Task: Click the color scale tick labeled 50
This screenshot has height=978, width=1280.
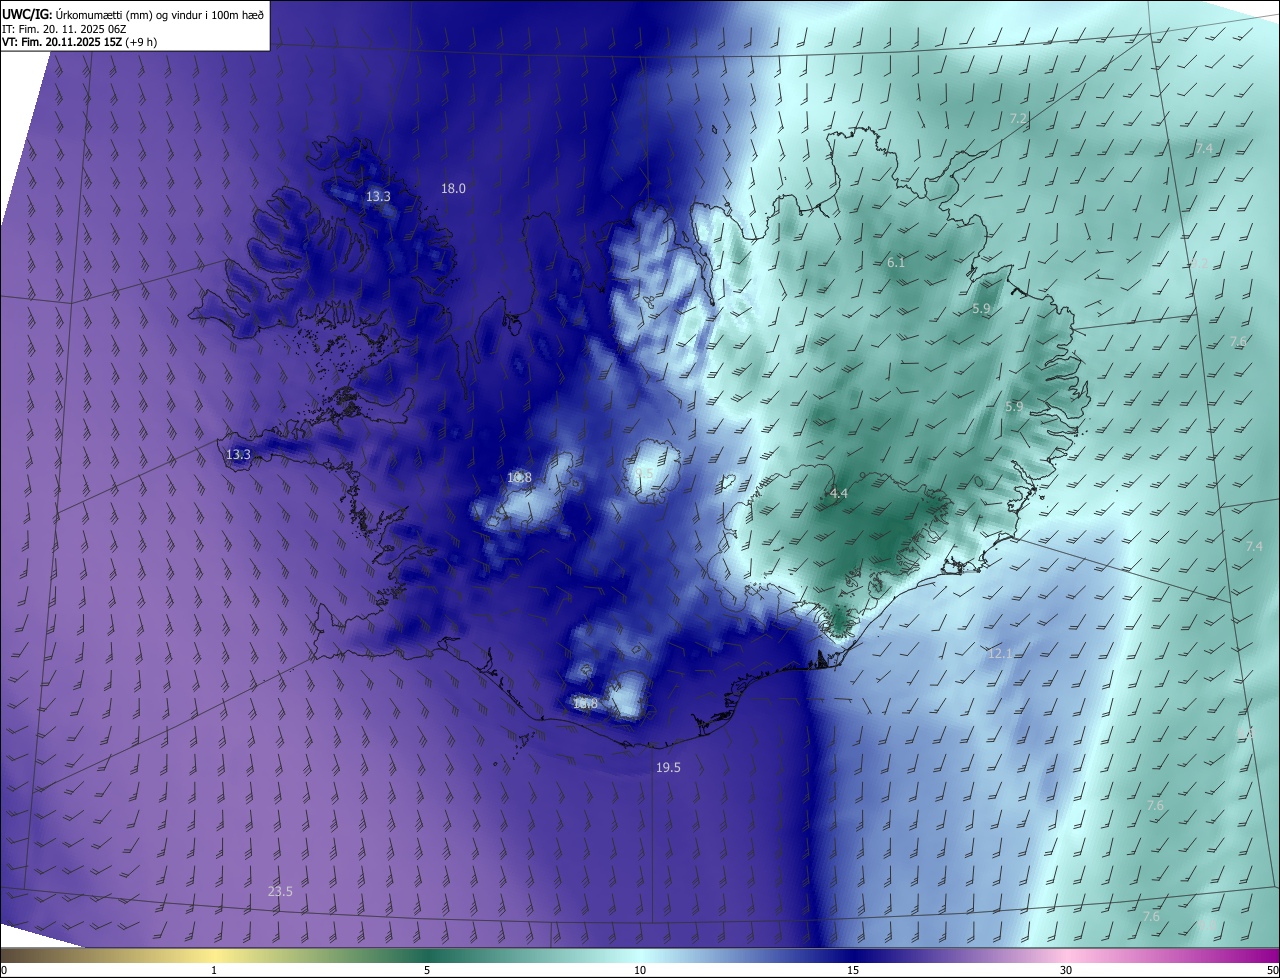Action: click(x=1272, y=970)
